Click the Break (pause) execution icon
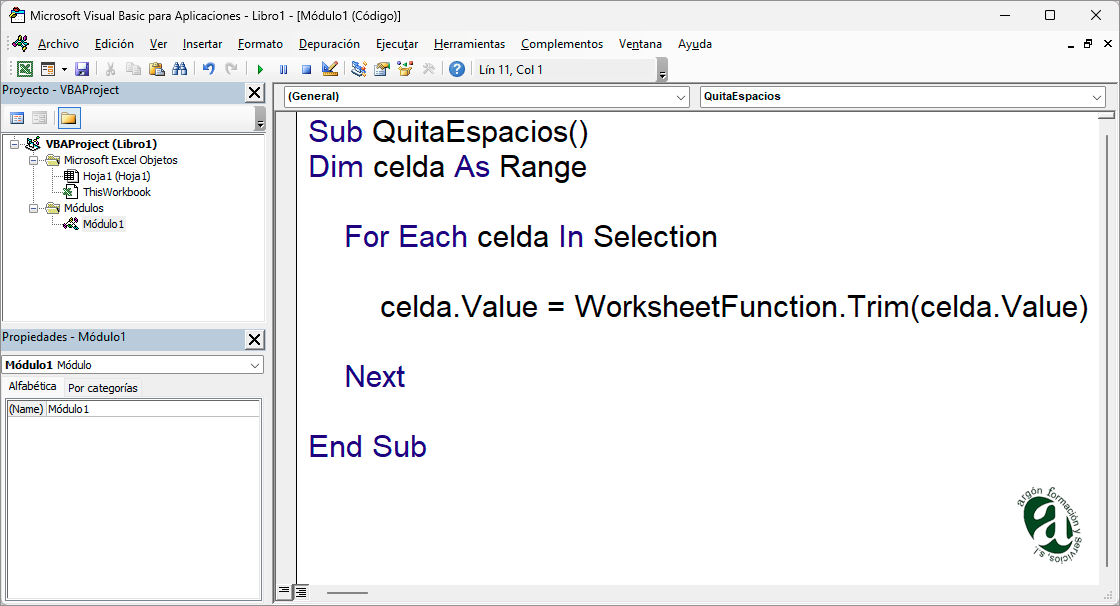1120x606 pixels. (x=284, y=69)
